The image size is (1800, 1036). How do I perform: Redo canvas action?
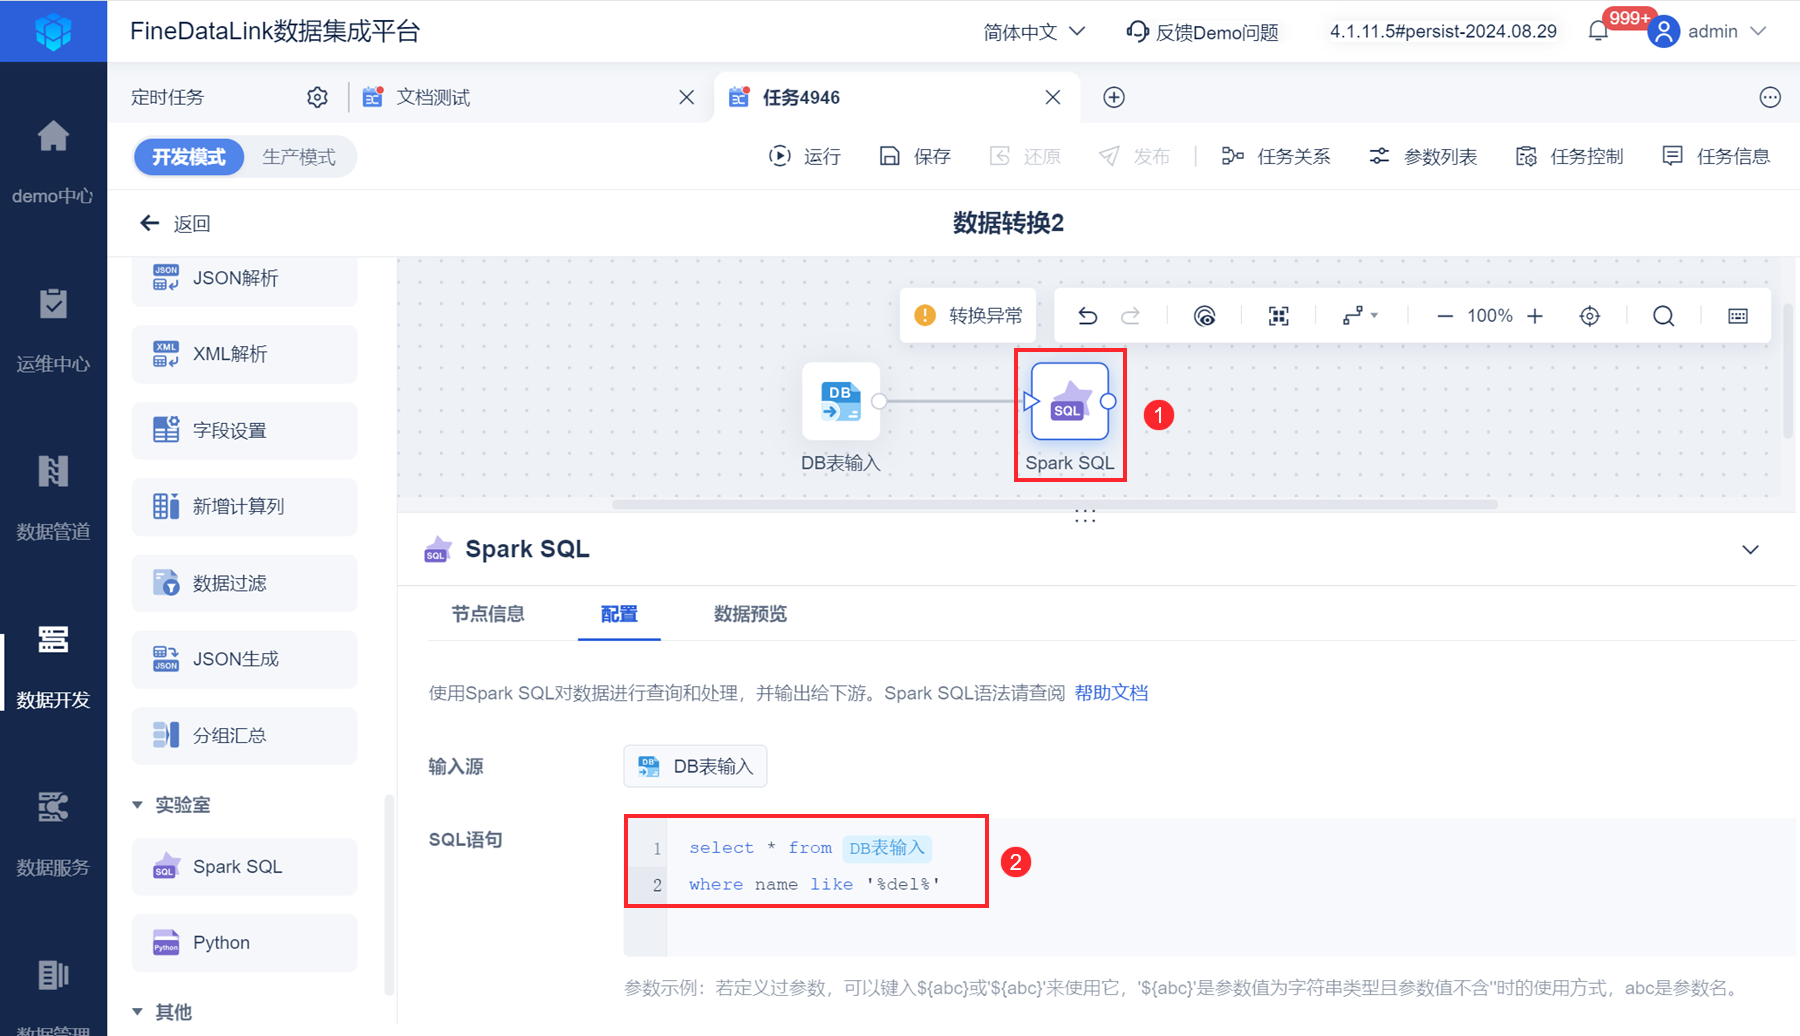1130,316
